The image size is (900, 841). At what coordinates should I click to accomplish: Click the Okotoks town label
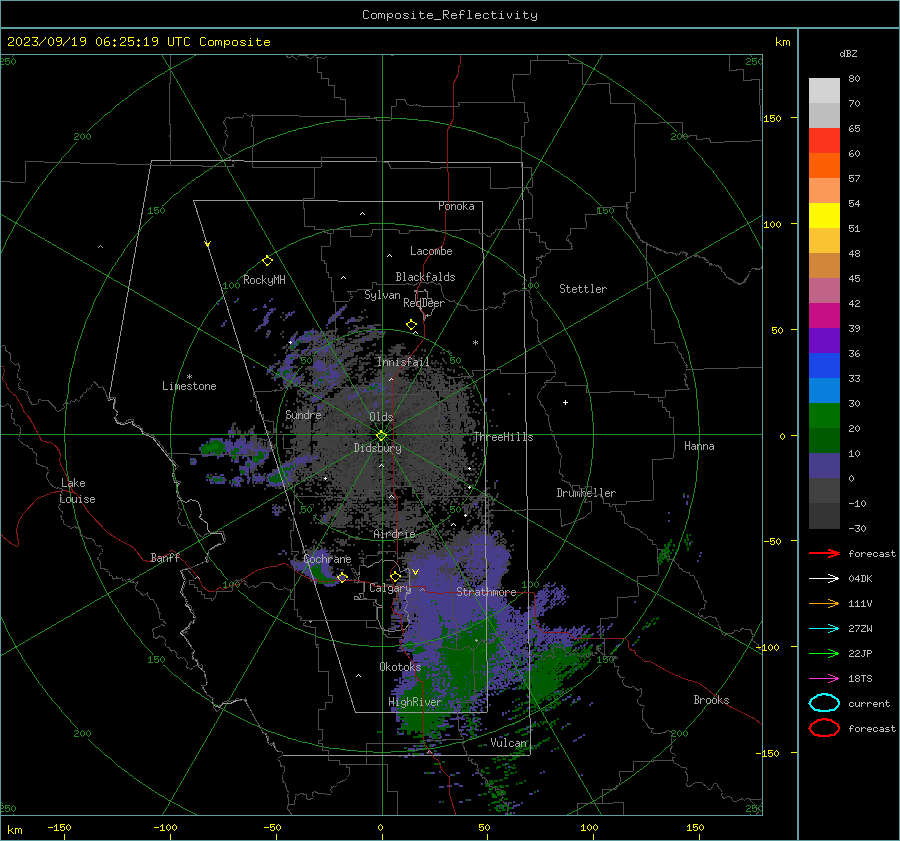click(x=400, y=667)
